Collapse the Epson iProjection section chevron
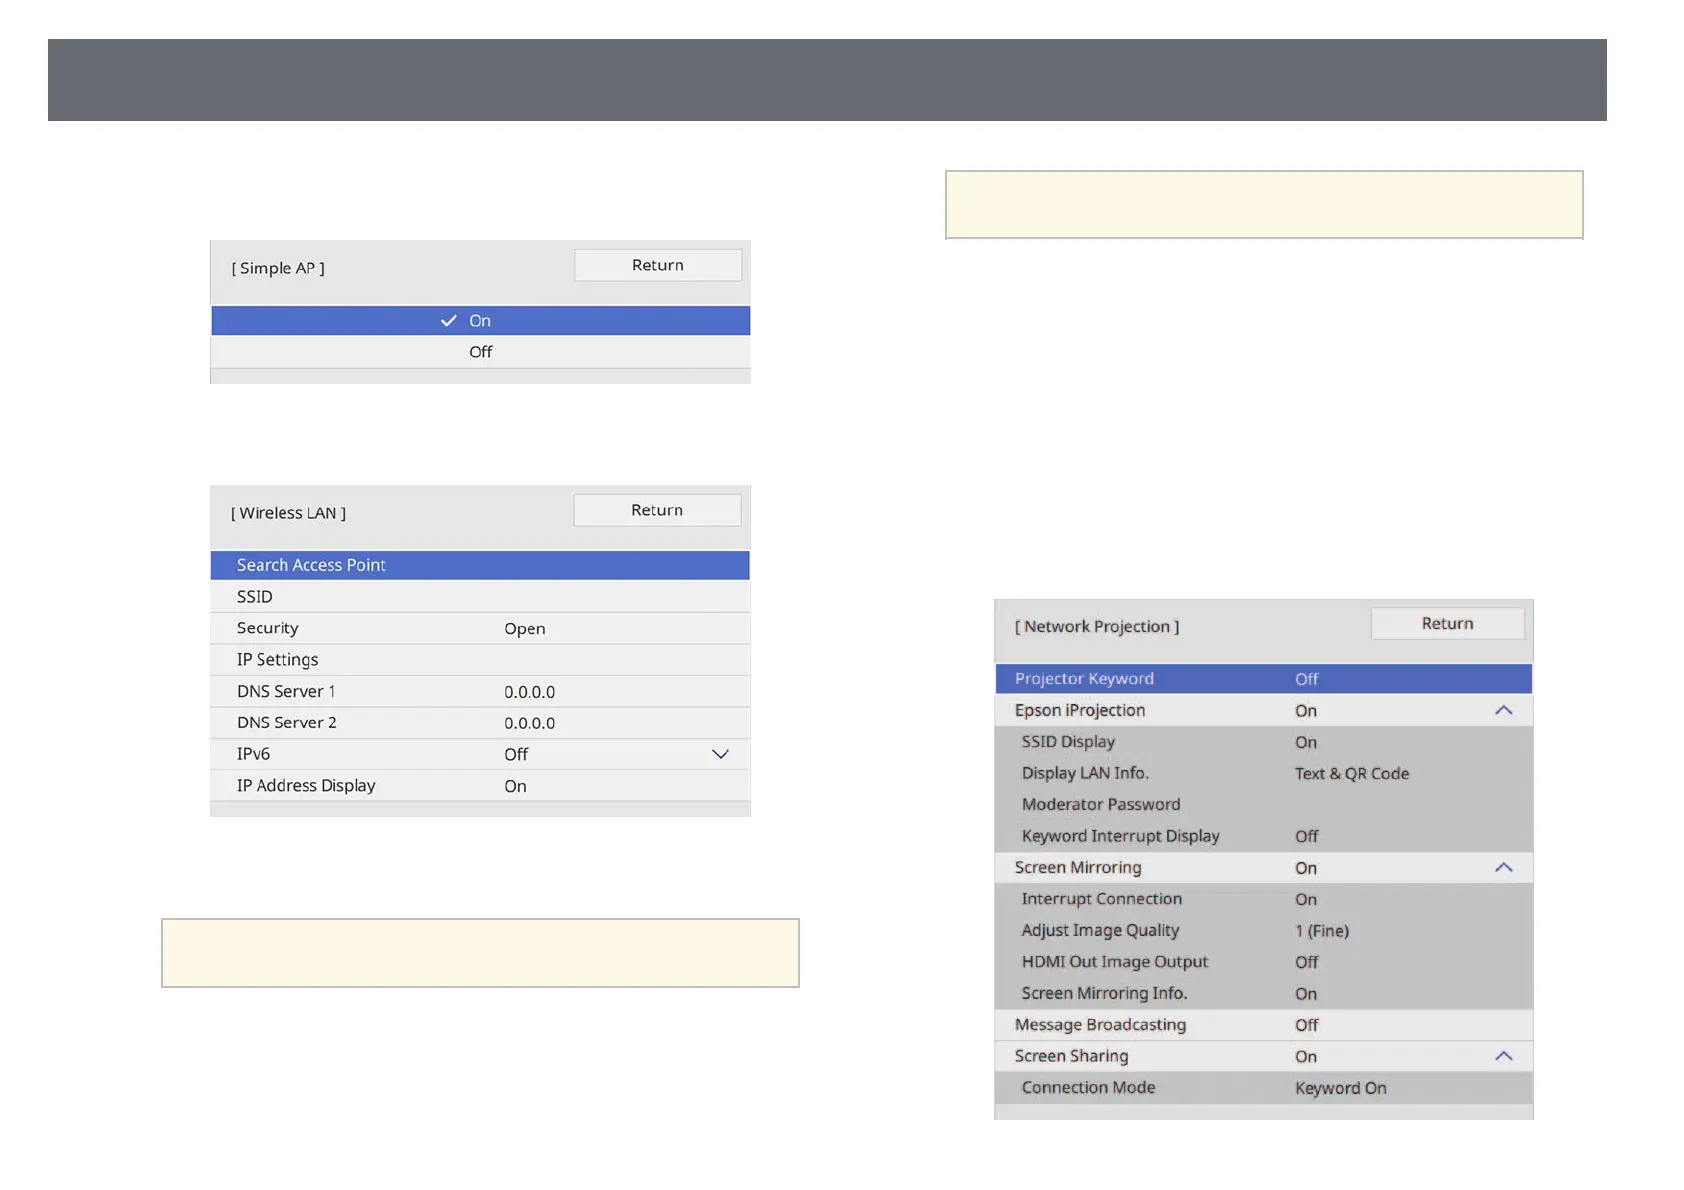Screen dimensions: 1684x1190 coord(1503,710)
